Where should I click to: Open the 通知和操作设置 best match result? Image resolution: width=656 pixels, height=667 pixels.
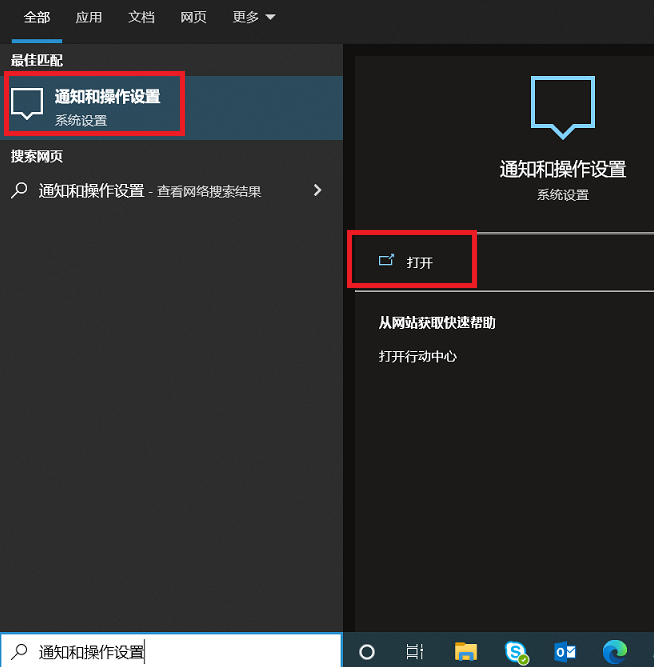point(172,108)
